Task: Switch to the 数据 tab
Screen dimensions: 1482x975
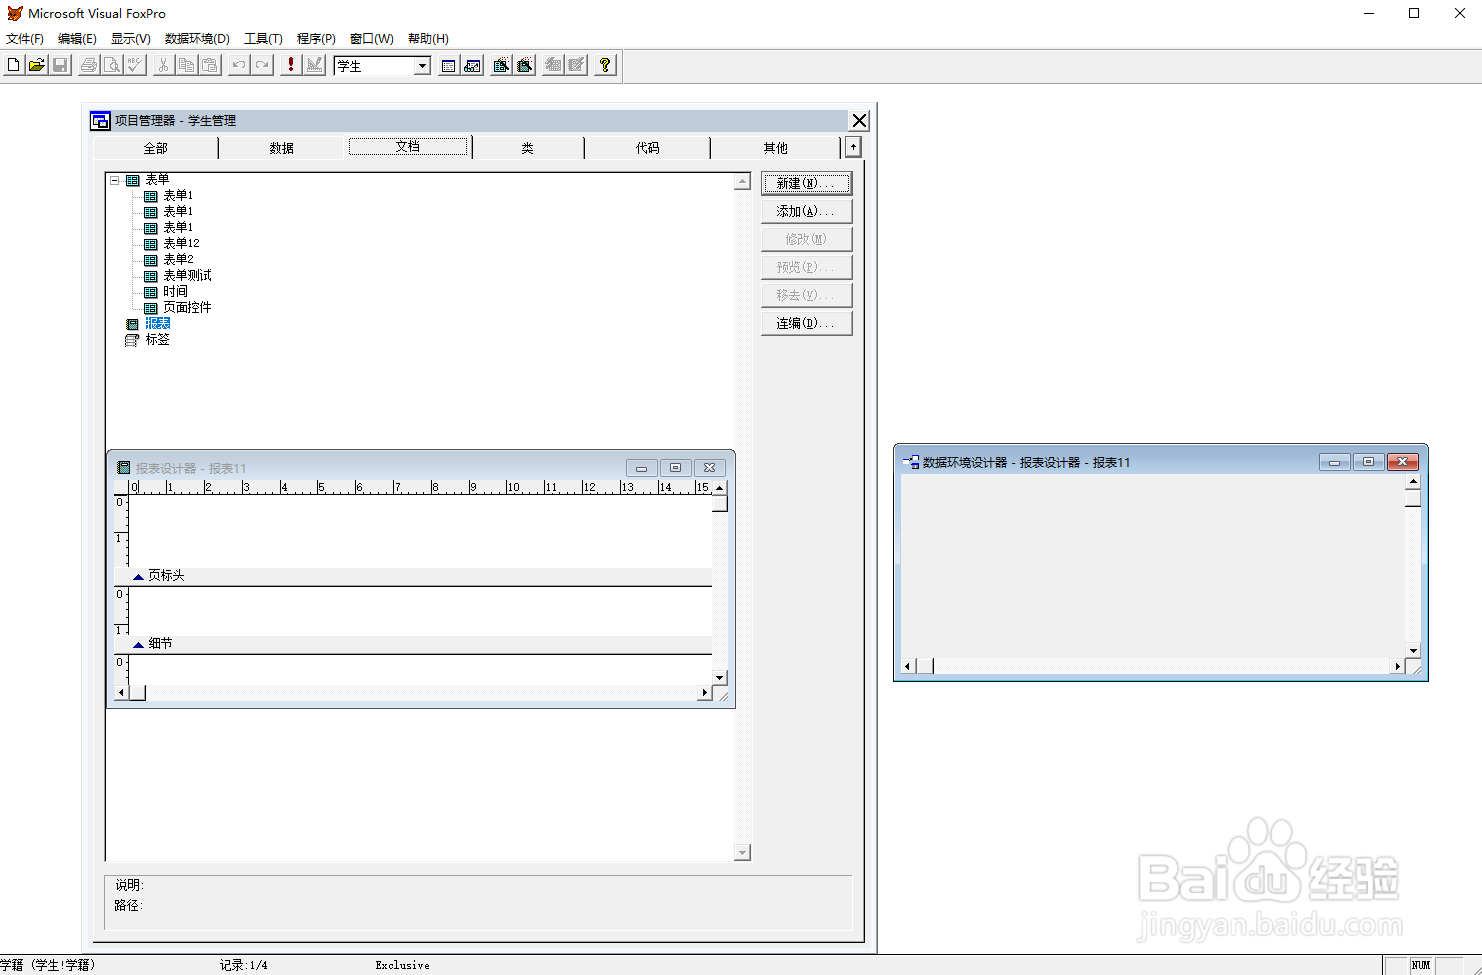Action: [x=281, y=148]
